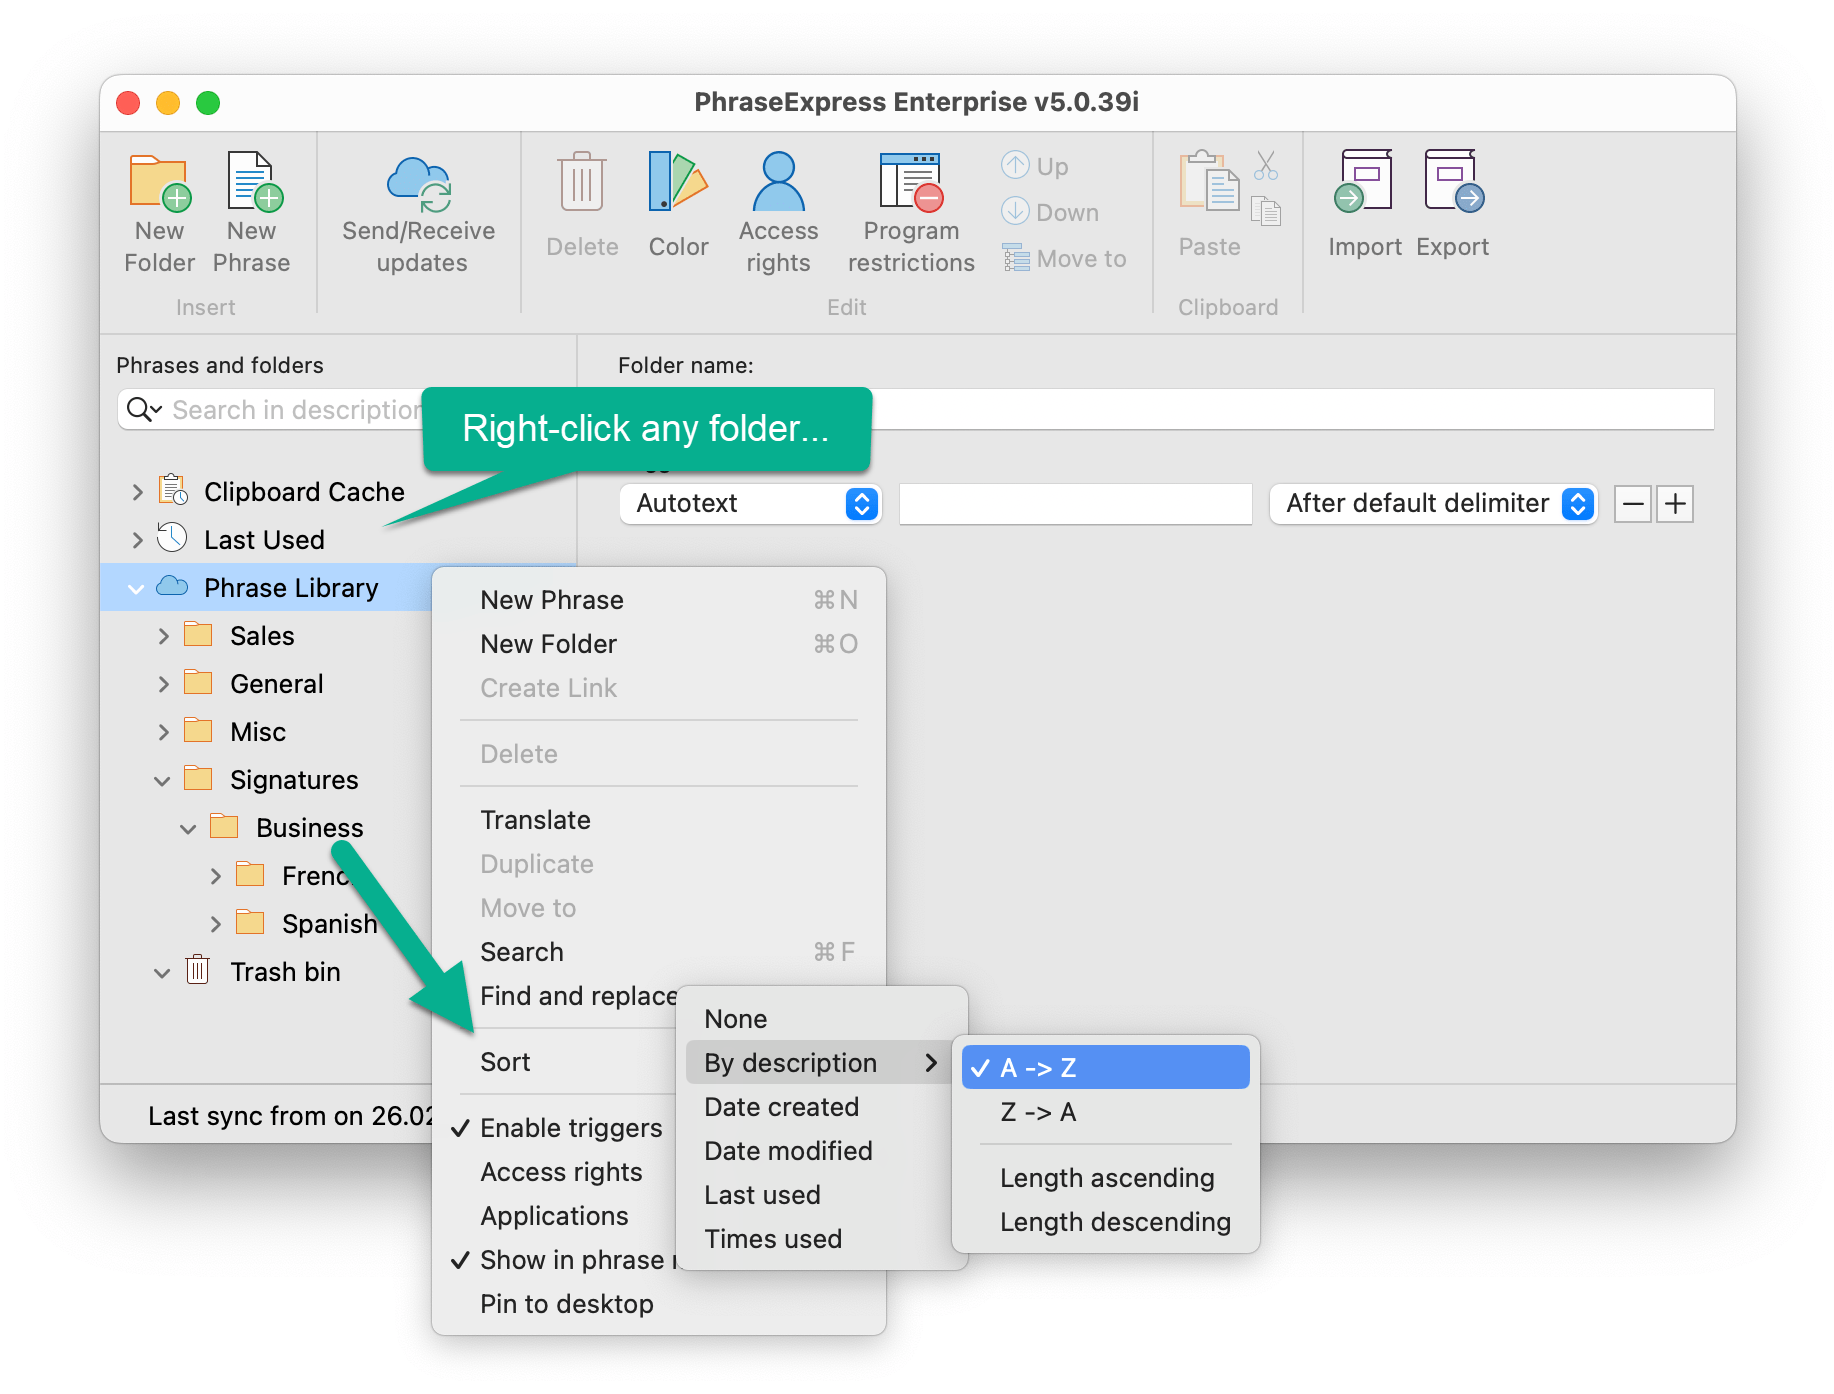
Task: Open the Access rights person icon
Action: [778, 182]
